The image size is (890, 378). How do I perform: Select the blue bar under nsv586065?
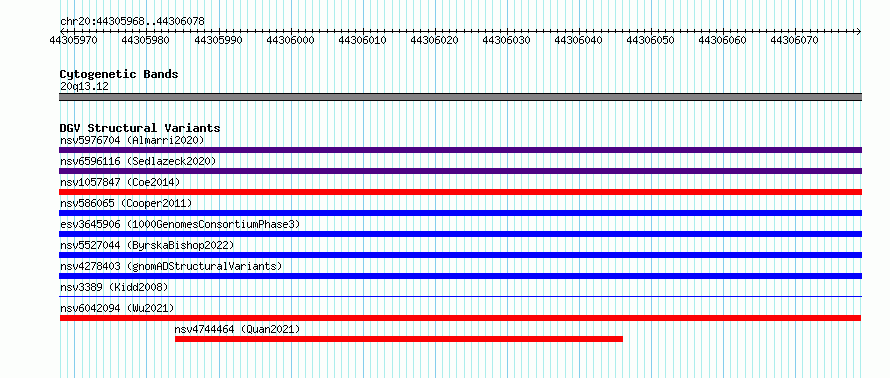pos(460,213)
